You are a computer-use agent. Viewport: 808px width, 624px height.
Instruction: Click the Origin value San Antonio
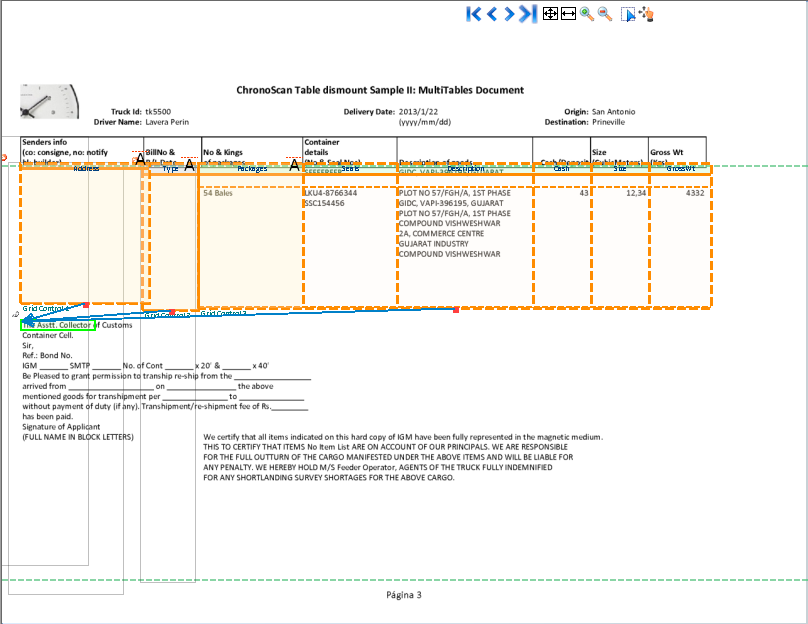click(x=614, y=112)
